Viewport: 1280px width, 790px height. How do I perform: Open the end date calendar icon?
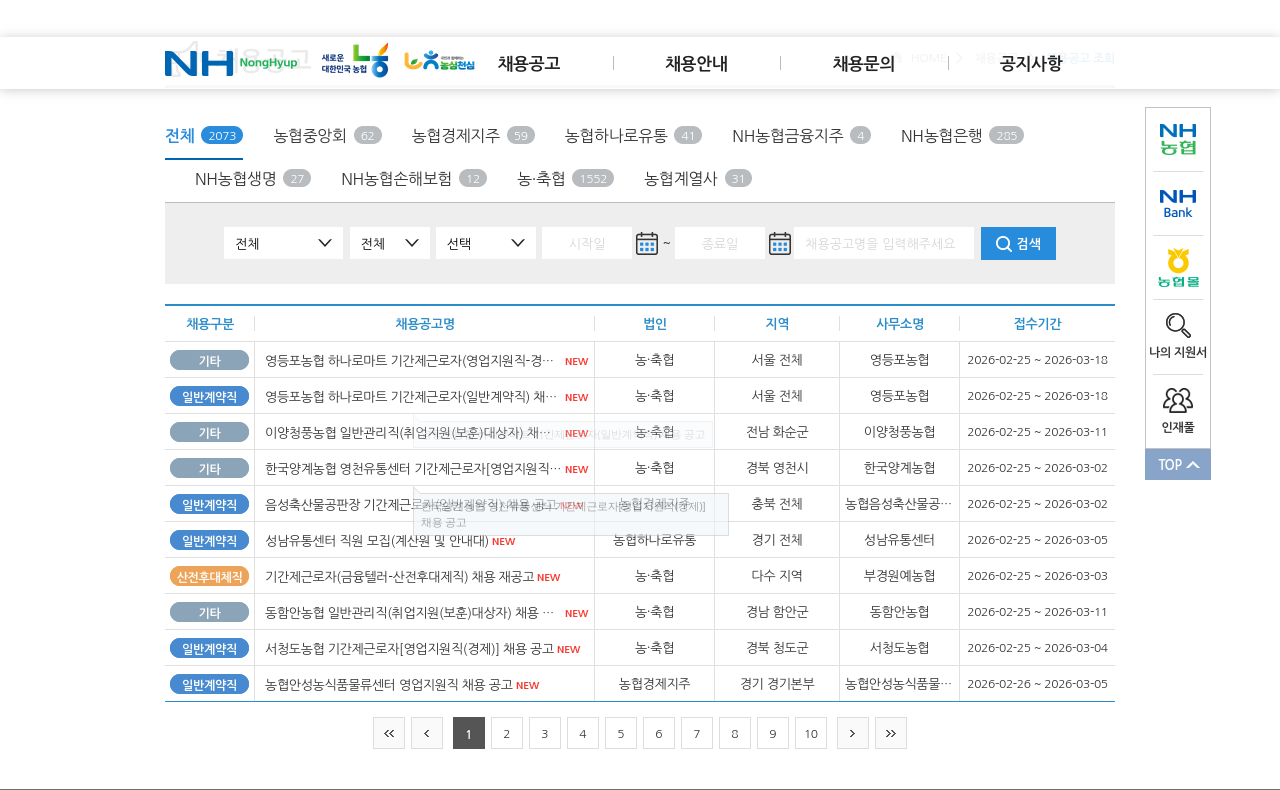pyautogui.click(x=780, y=243)
